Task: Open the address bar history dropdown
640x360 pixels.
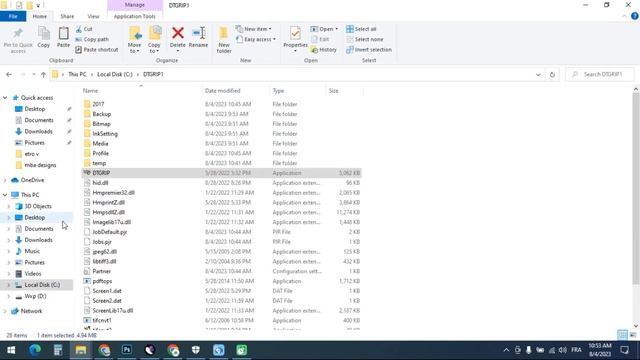Action: tap(538, 74)
